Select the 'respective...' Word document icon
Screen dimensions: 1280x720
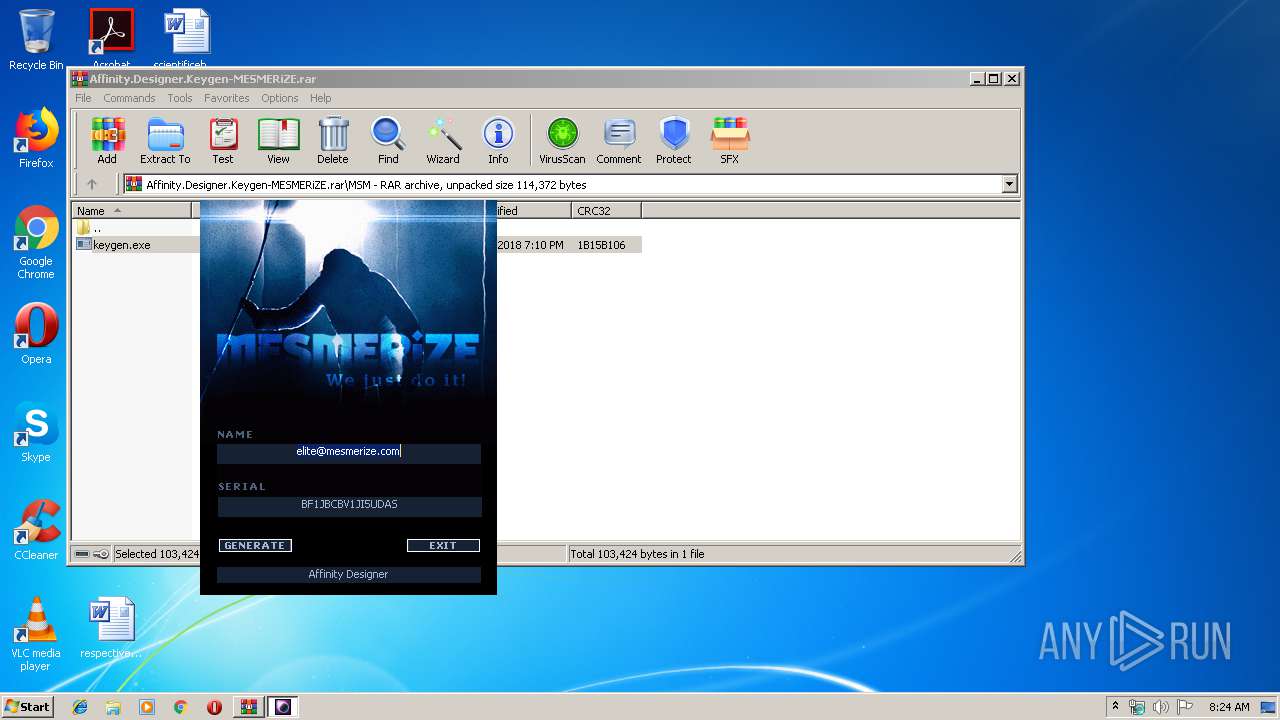tap(111, 629)
